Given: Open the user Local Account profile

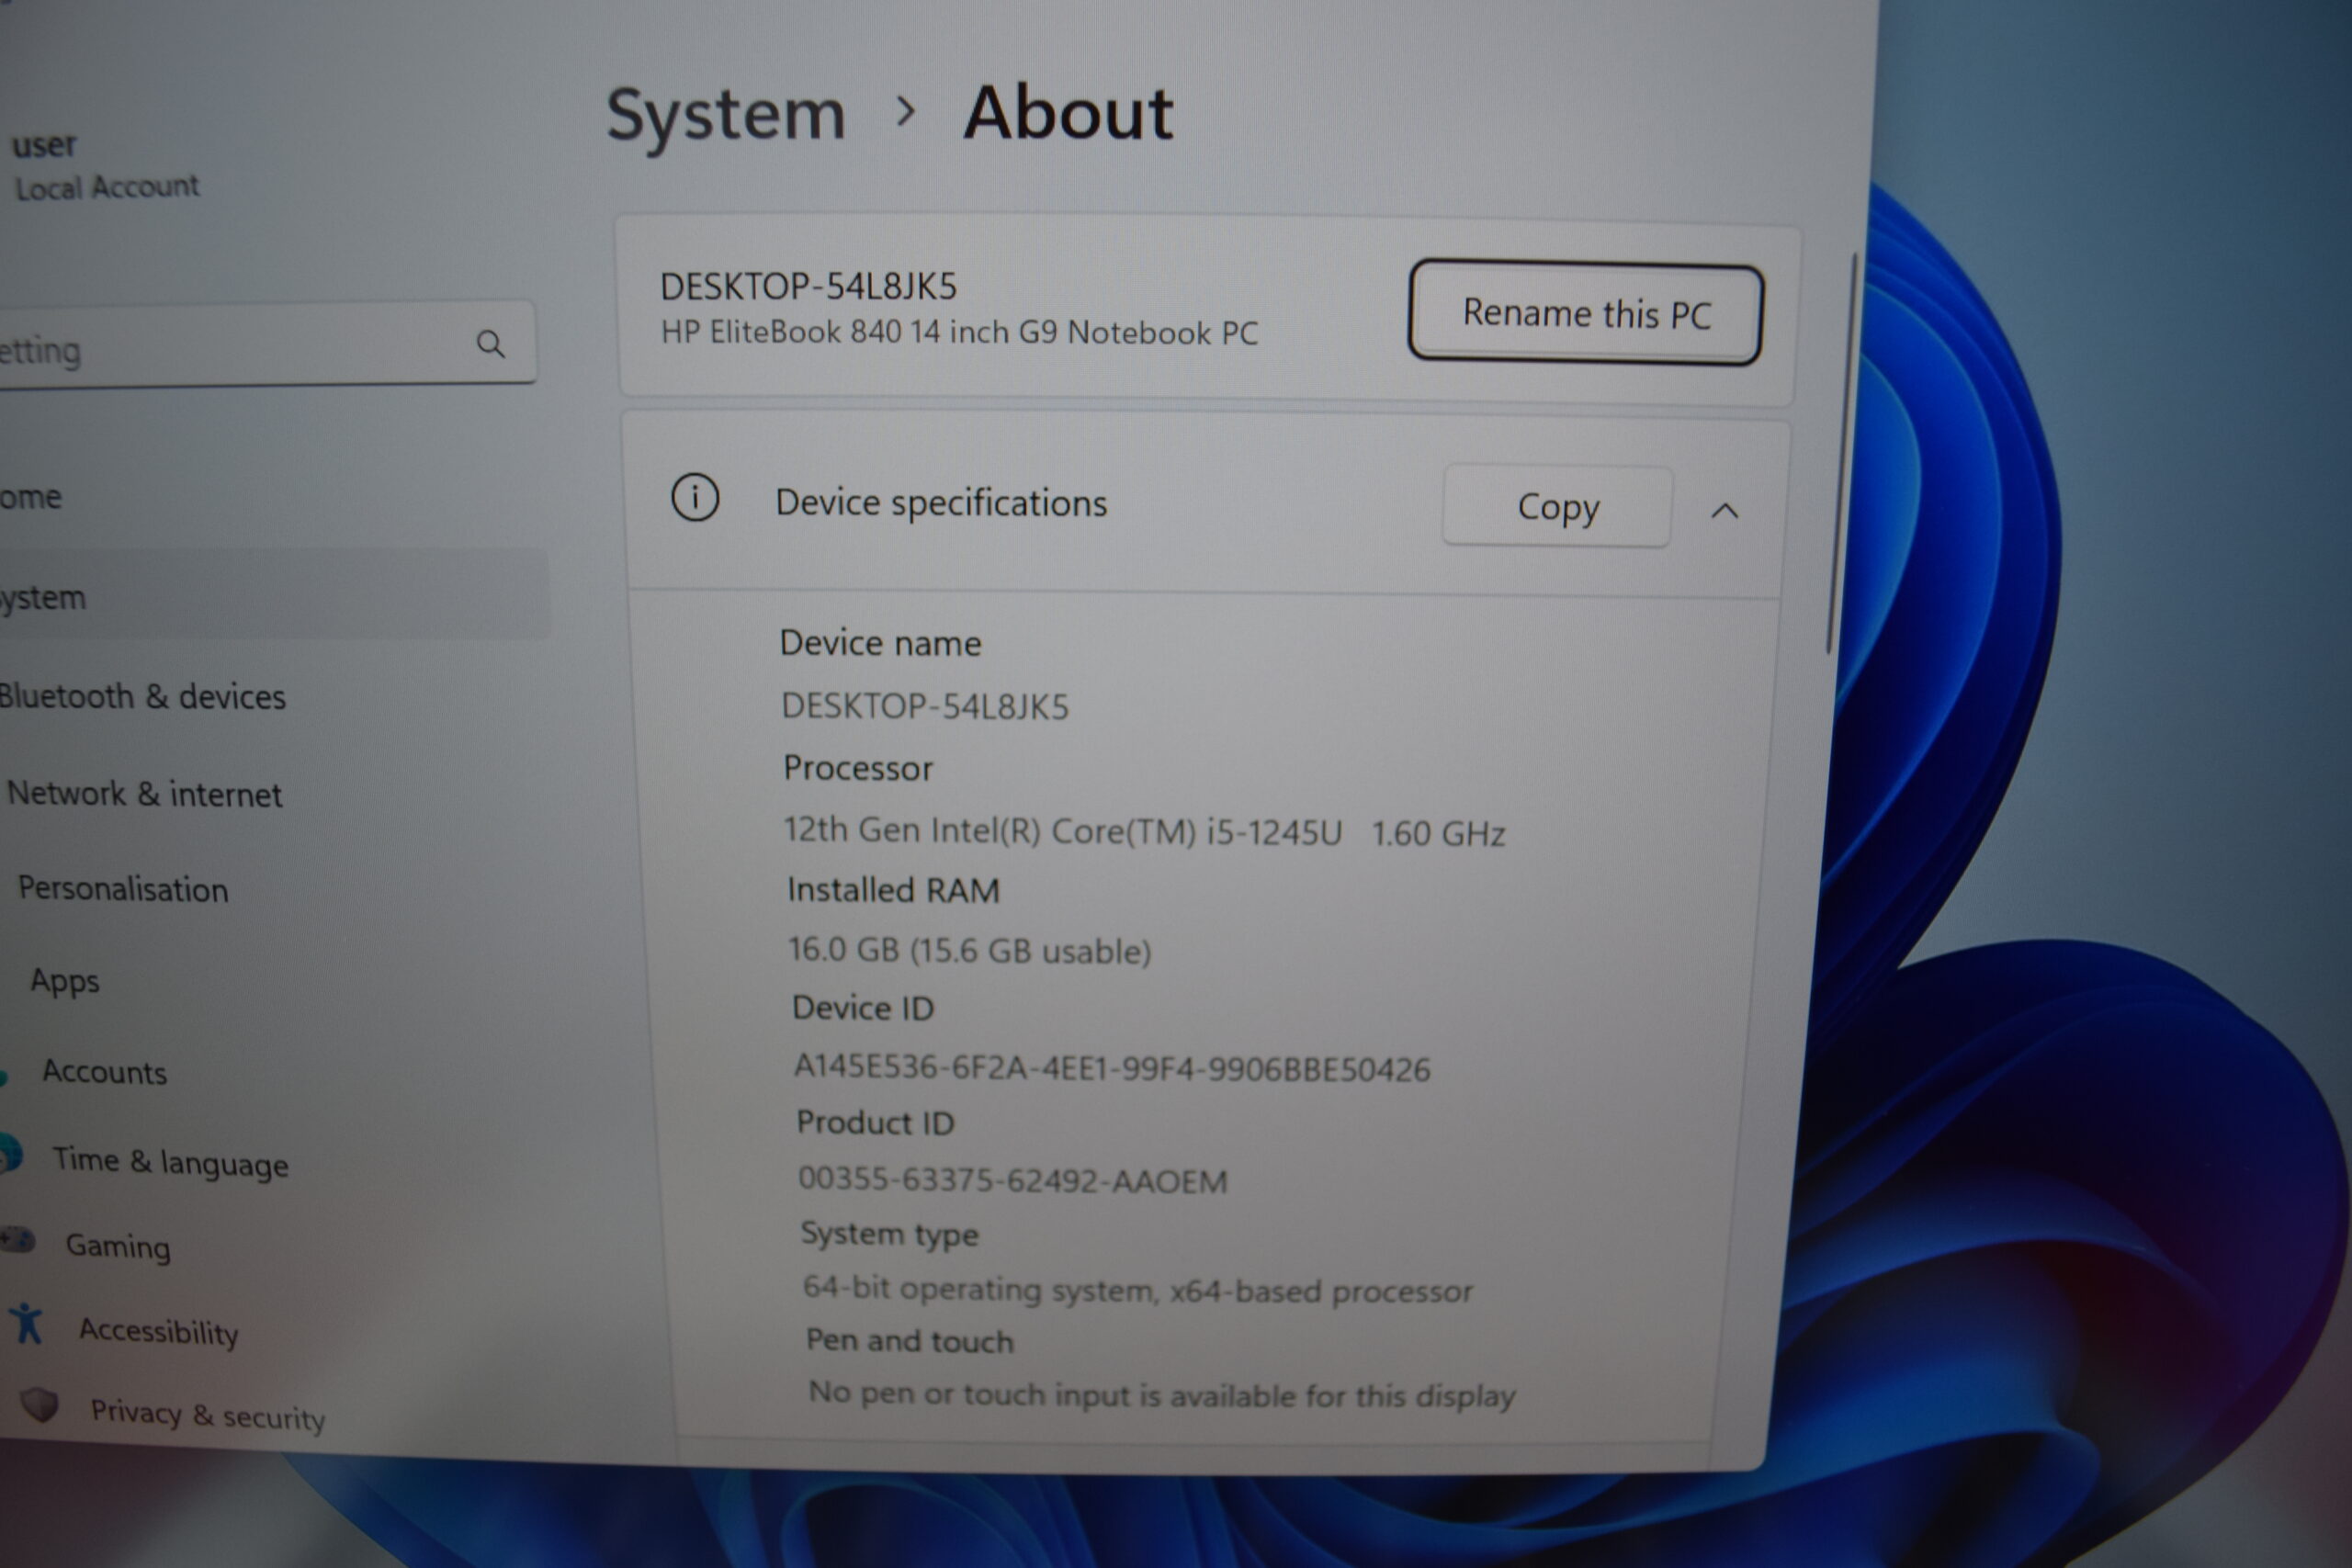Looking at the screenshot, I should pyautogui.click(x=105, y=166).
